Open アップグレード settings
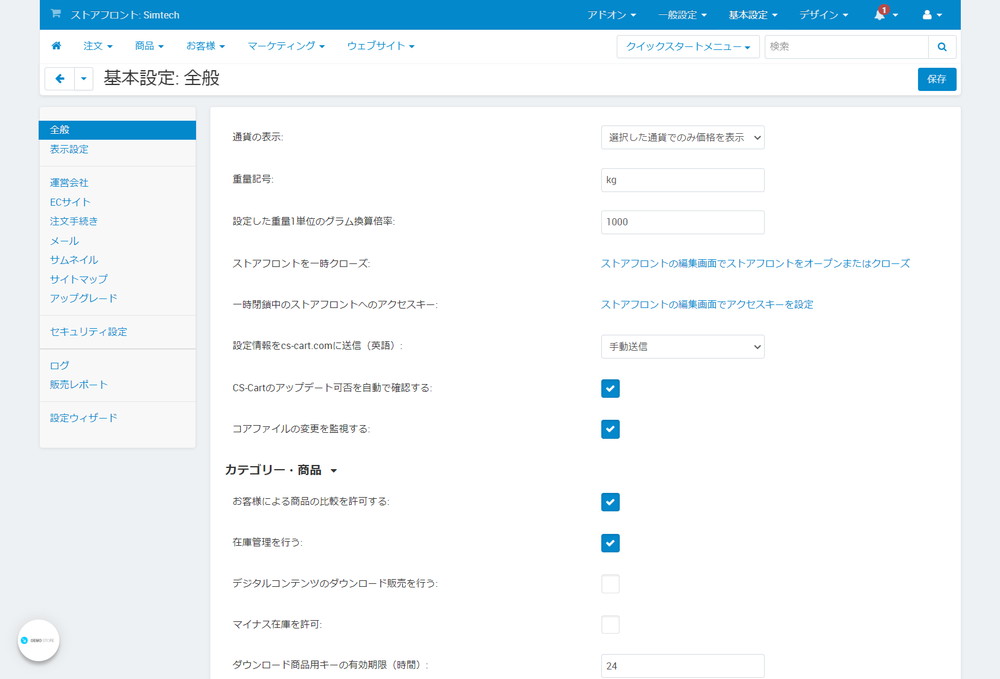Image resolution: width=1000 pixels, height=679 pixels. point(84,298)
